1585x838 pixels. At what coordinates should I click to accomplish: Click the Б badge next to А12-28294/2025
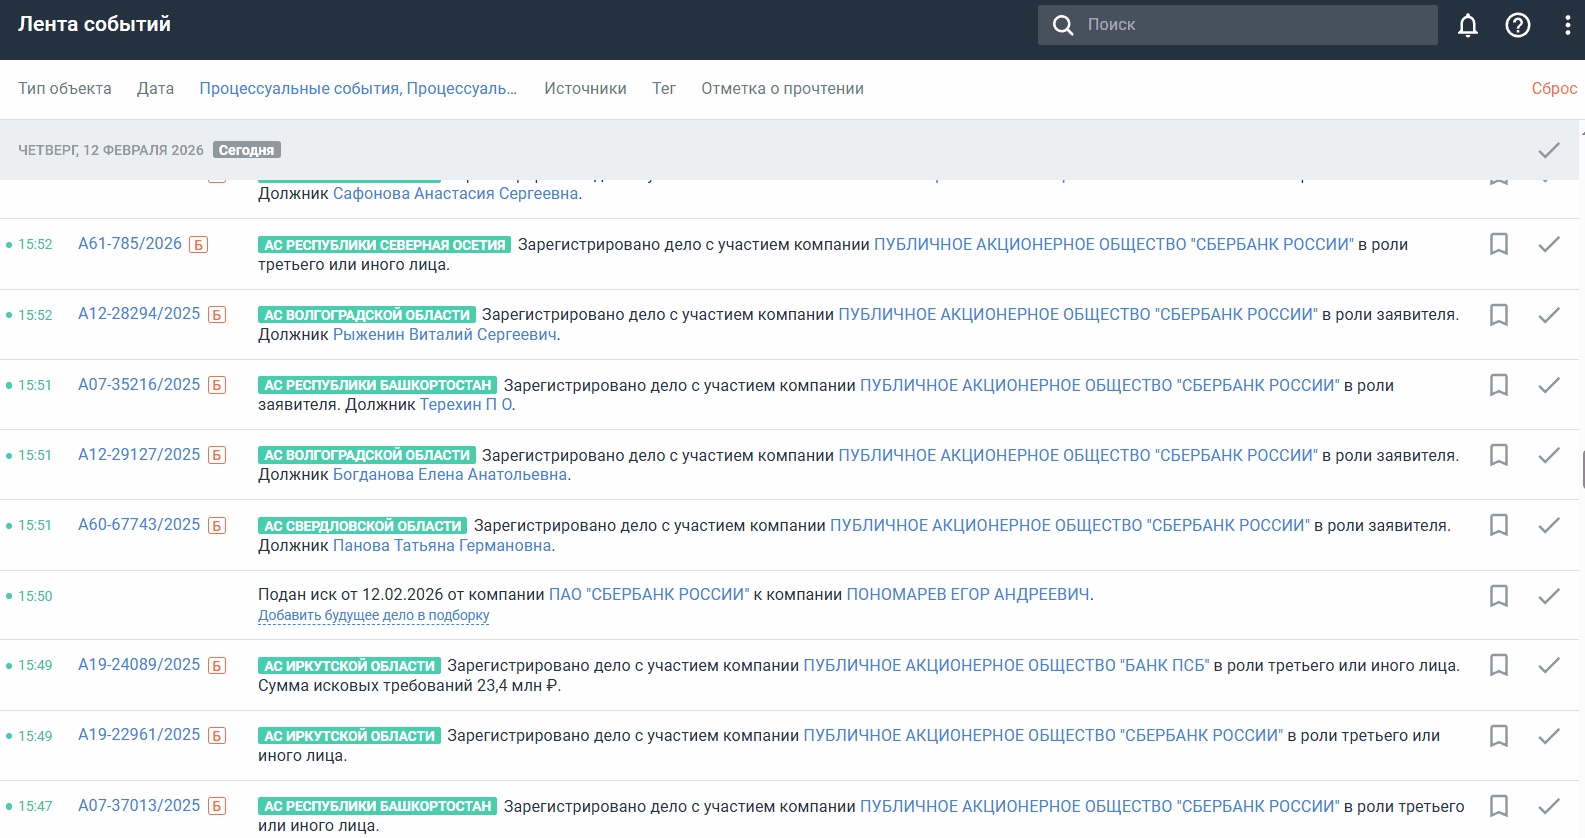click(x=217, y=315)
